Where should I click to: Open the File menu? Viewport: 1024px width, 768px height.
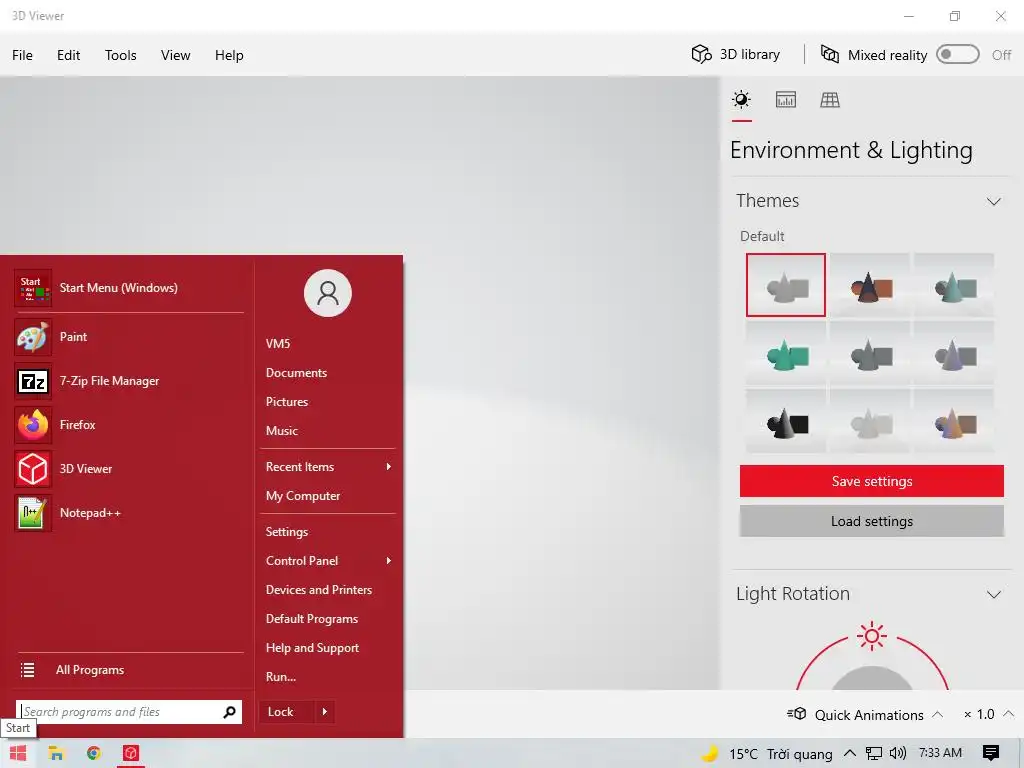pyautogui.click(x=22, y=55)
